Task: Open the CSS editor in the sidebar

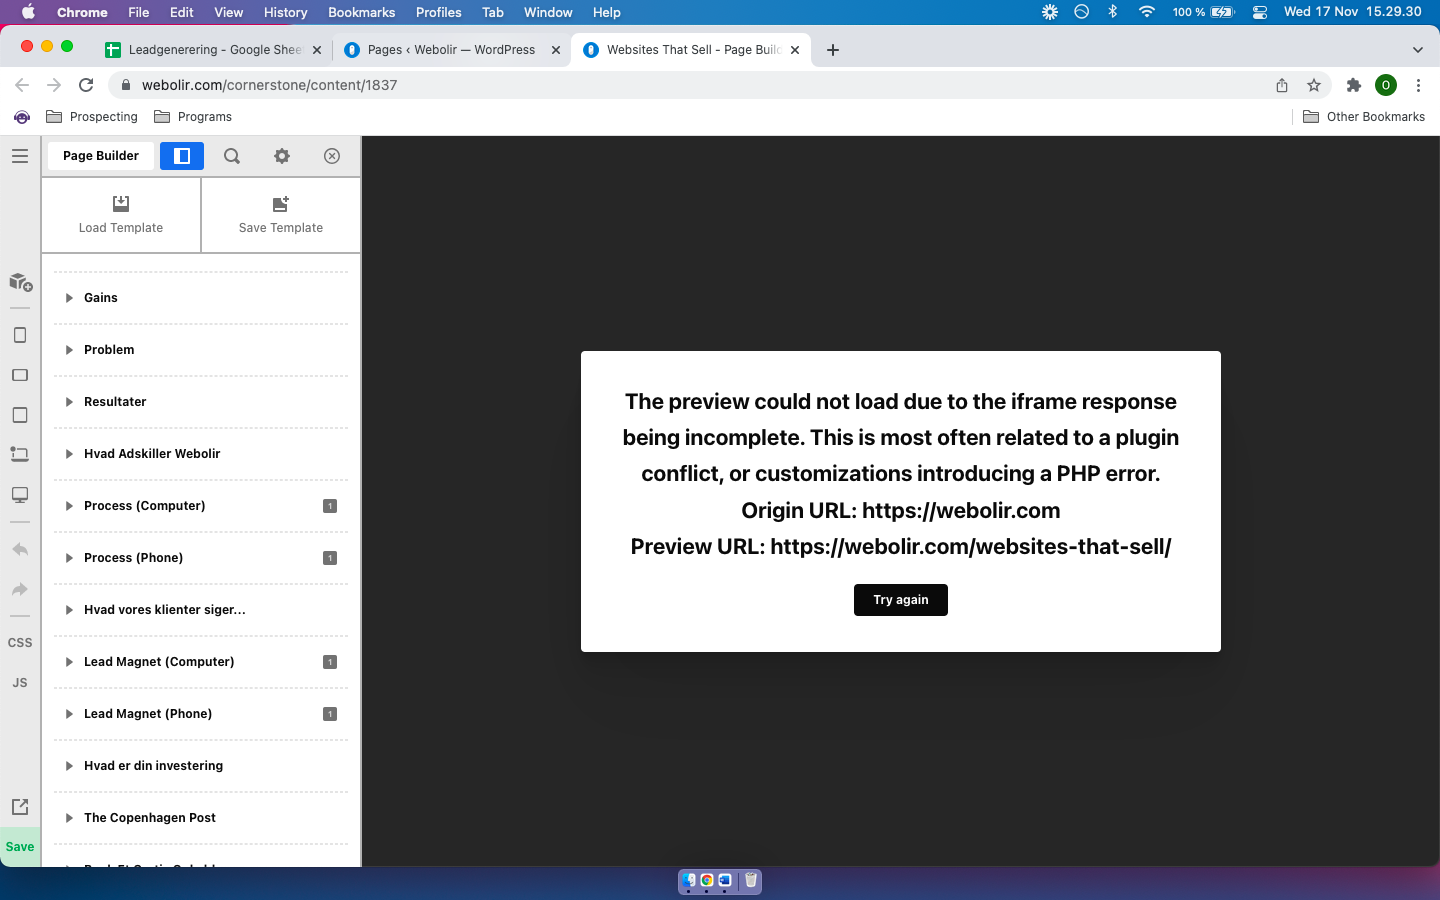Action: click(20, 643)
